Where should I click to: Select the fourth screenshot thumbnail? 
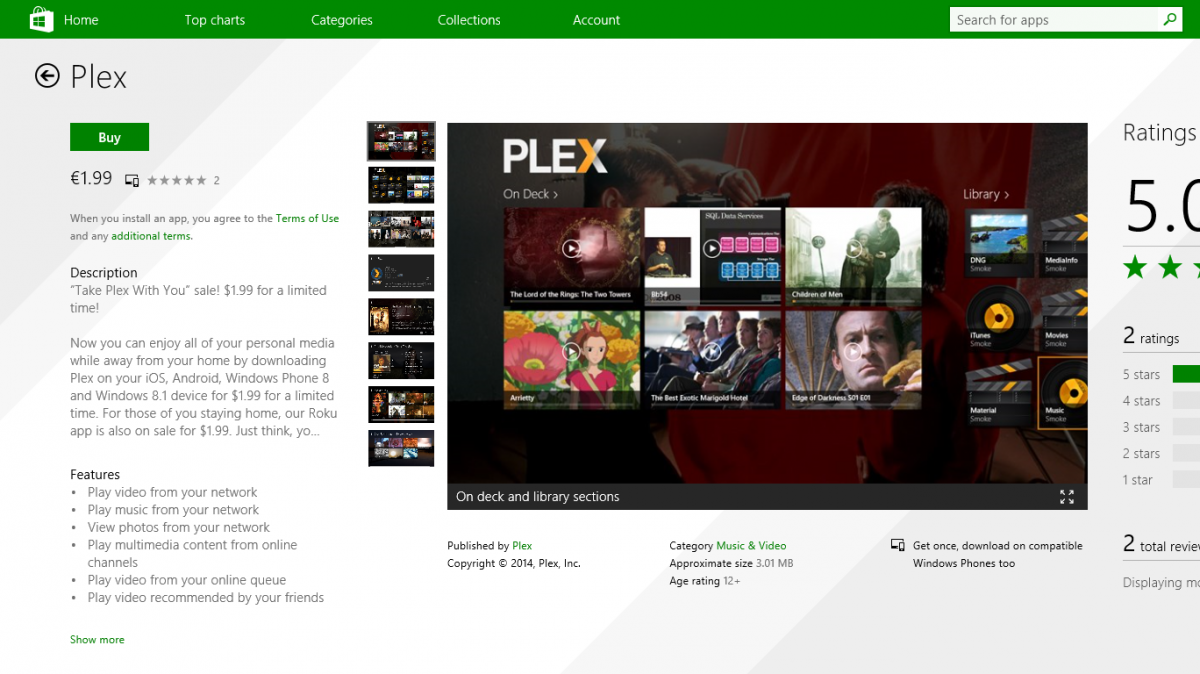(x=401, y=273)
